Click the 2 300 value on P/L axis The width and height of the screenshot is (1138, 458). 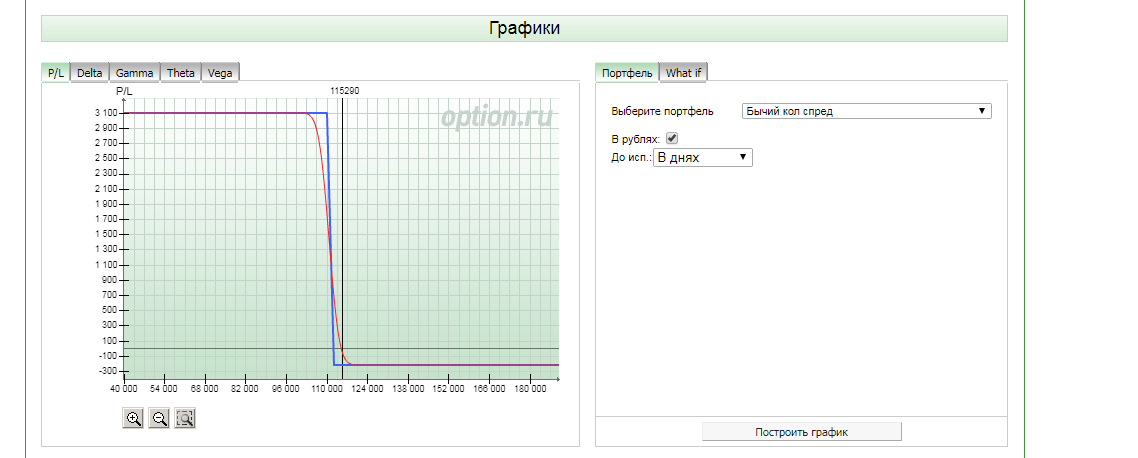[x=105, y=173]
